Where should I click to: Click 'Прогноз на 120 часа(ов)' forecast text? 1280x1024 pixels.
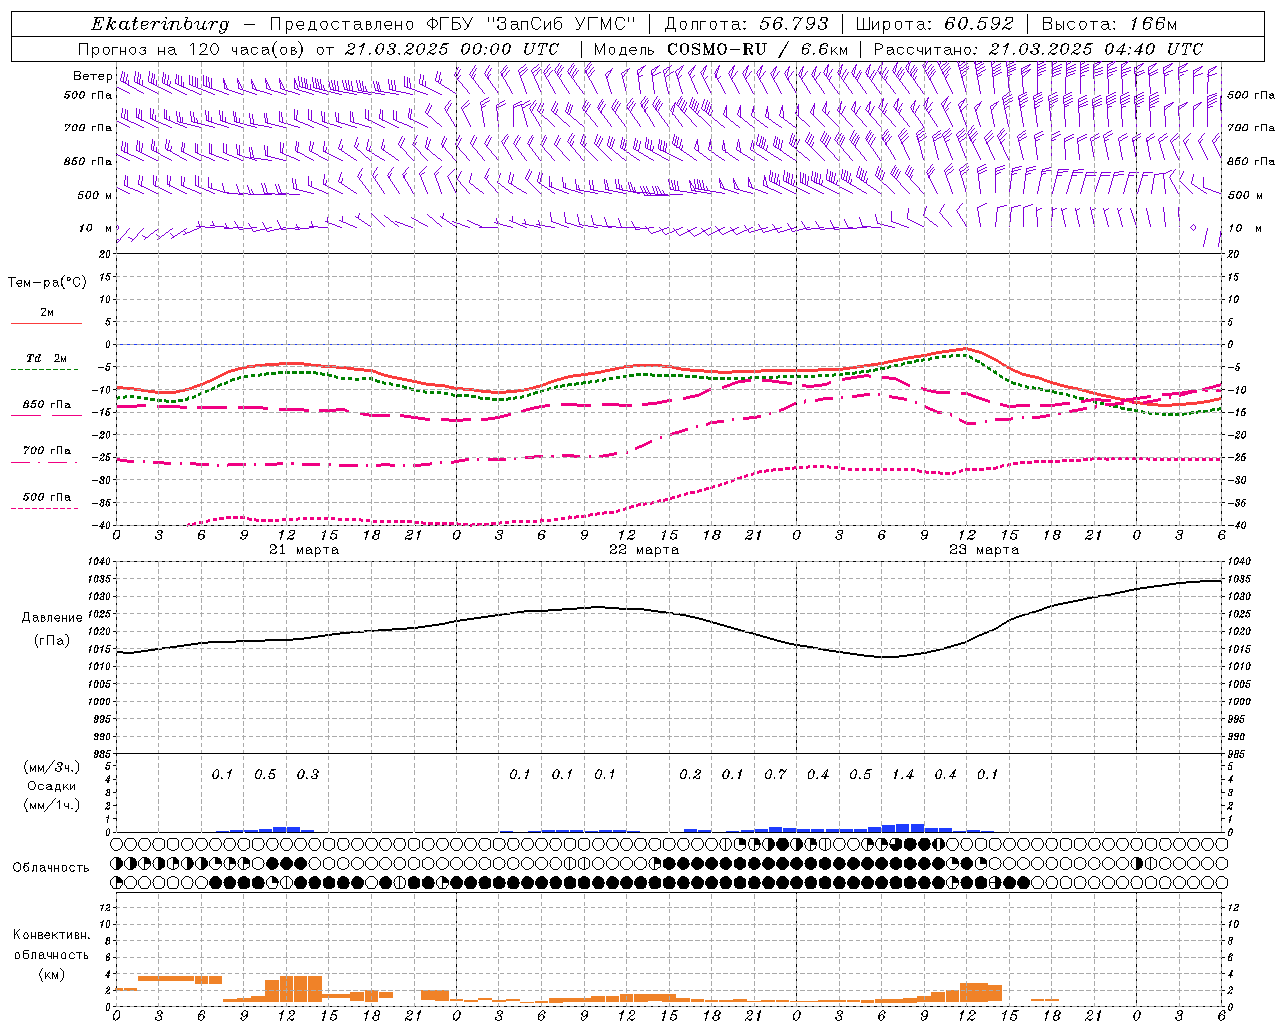click(192, 49)
